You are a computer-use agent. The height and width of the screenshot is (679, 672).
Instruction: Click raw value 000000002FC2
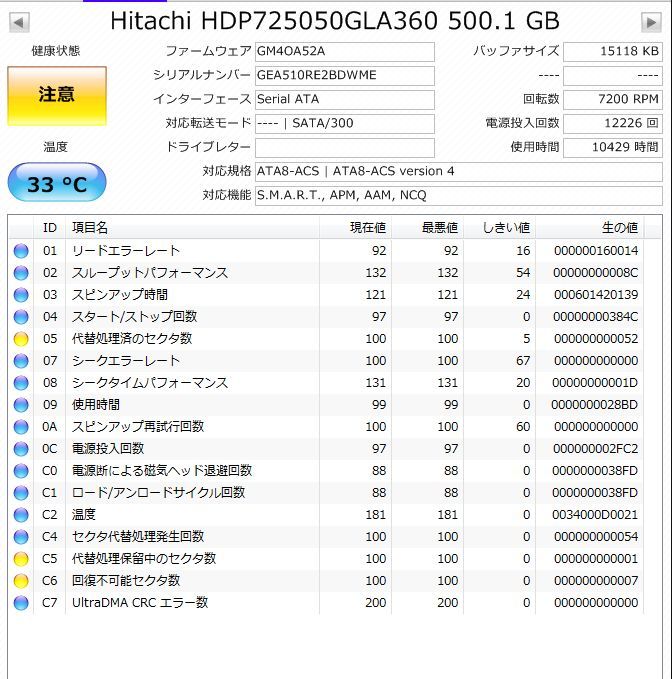(x=595, y=449)
